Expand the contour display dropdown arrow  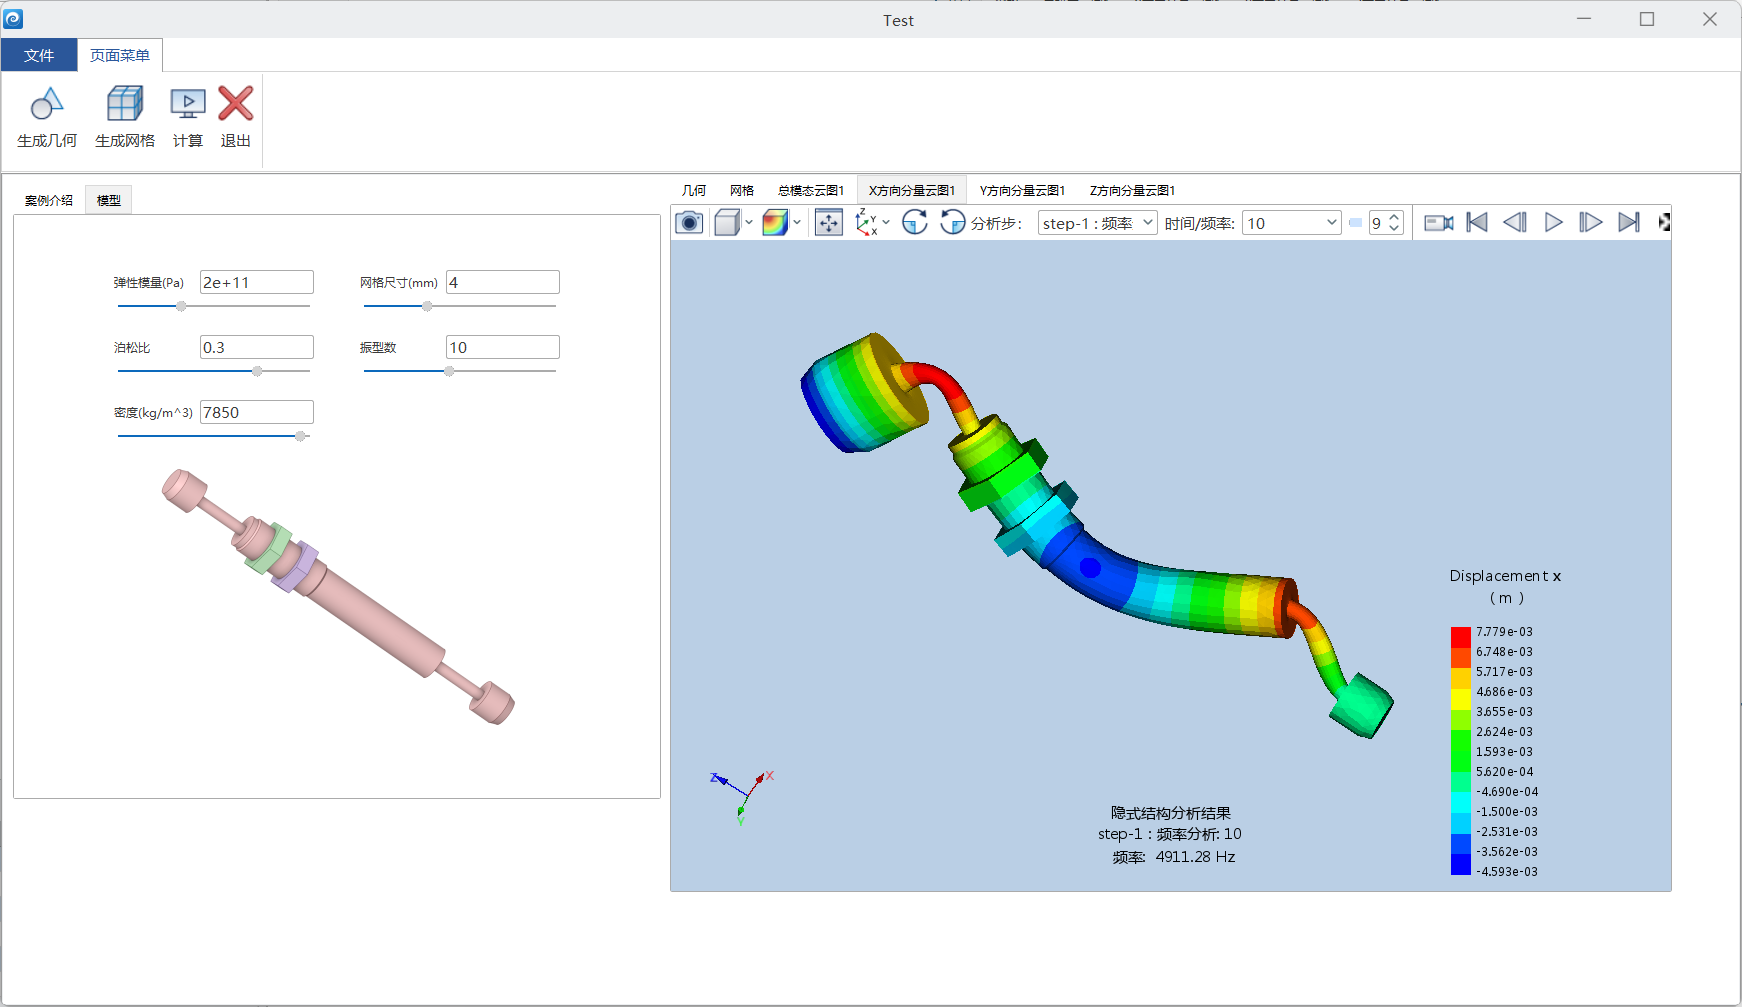(x=797, y=222)
